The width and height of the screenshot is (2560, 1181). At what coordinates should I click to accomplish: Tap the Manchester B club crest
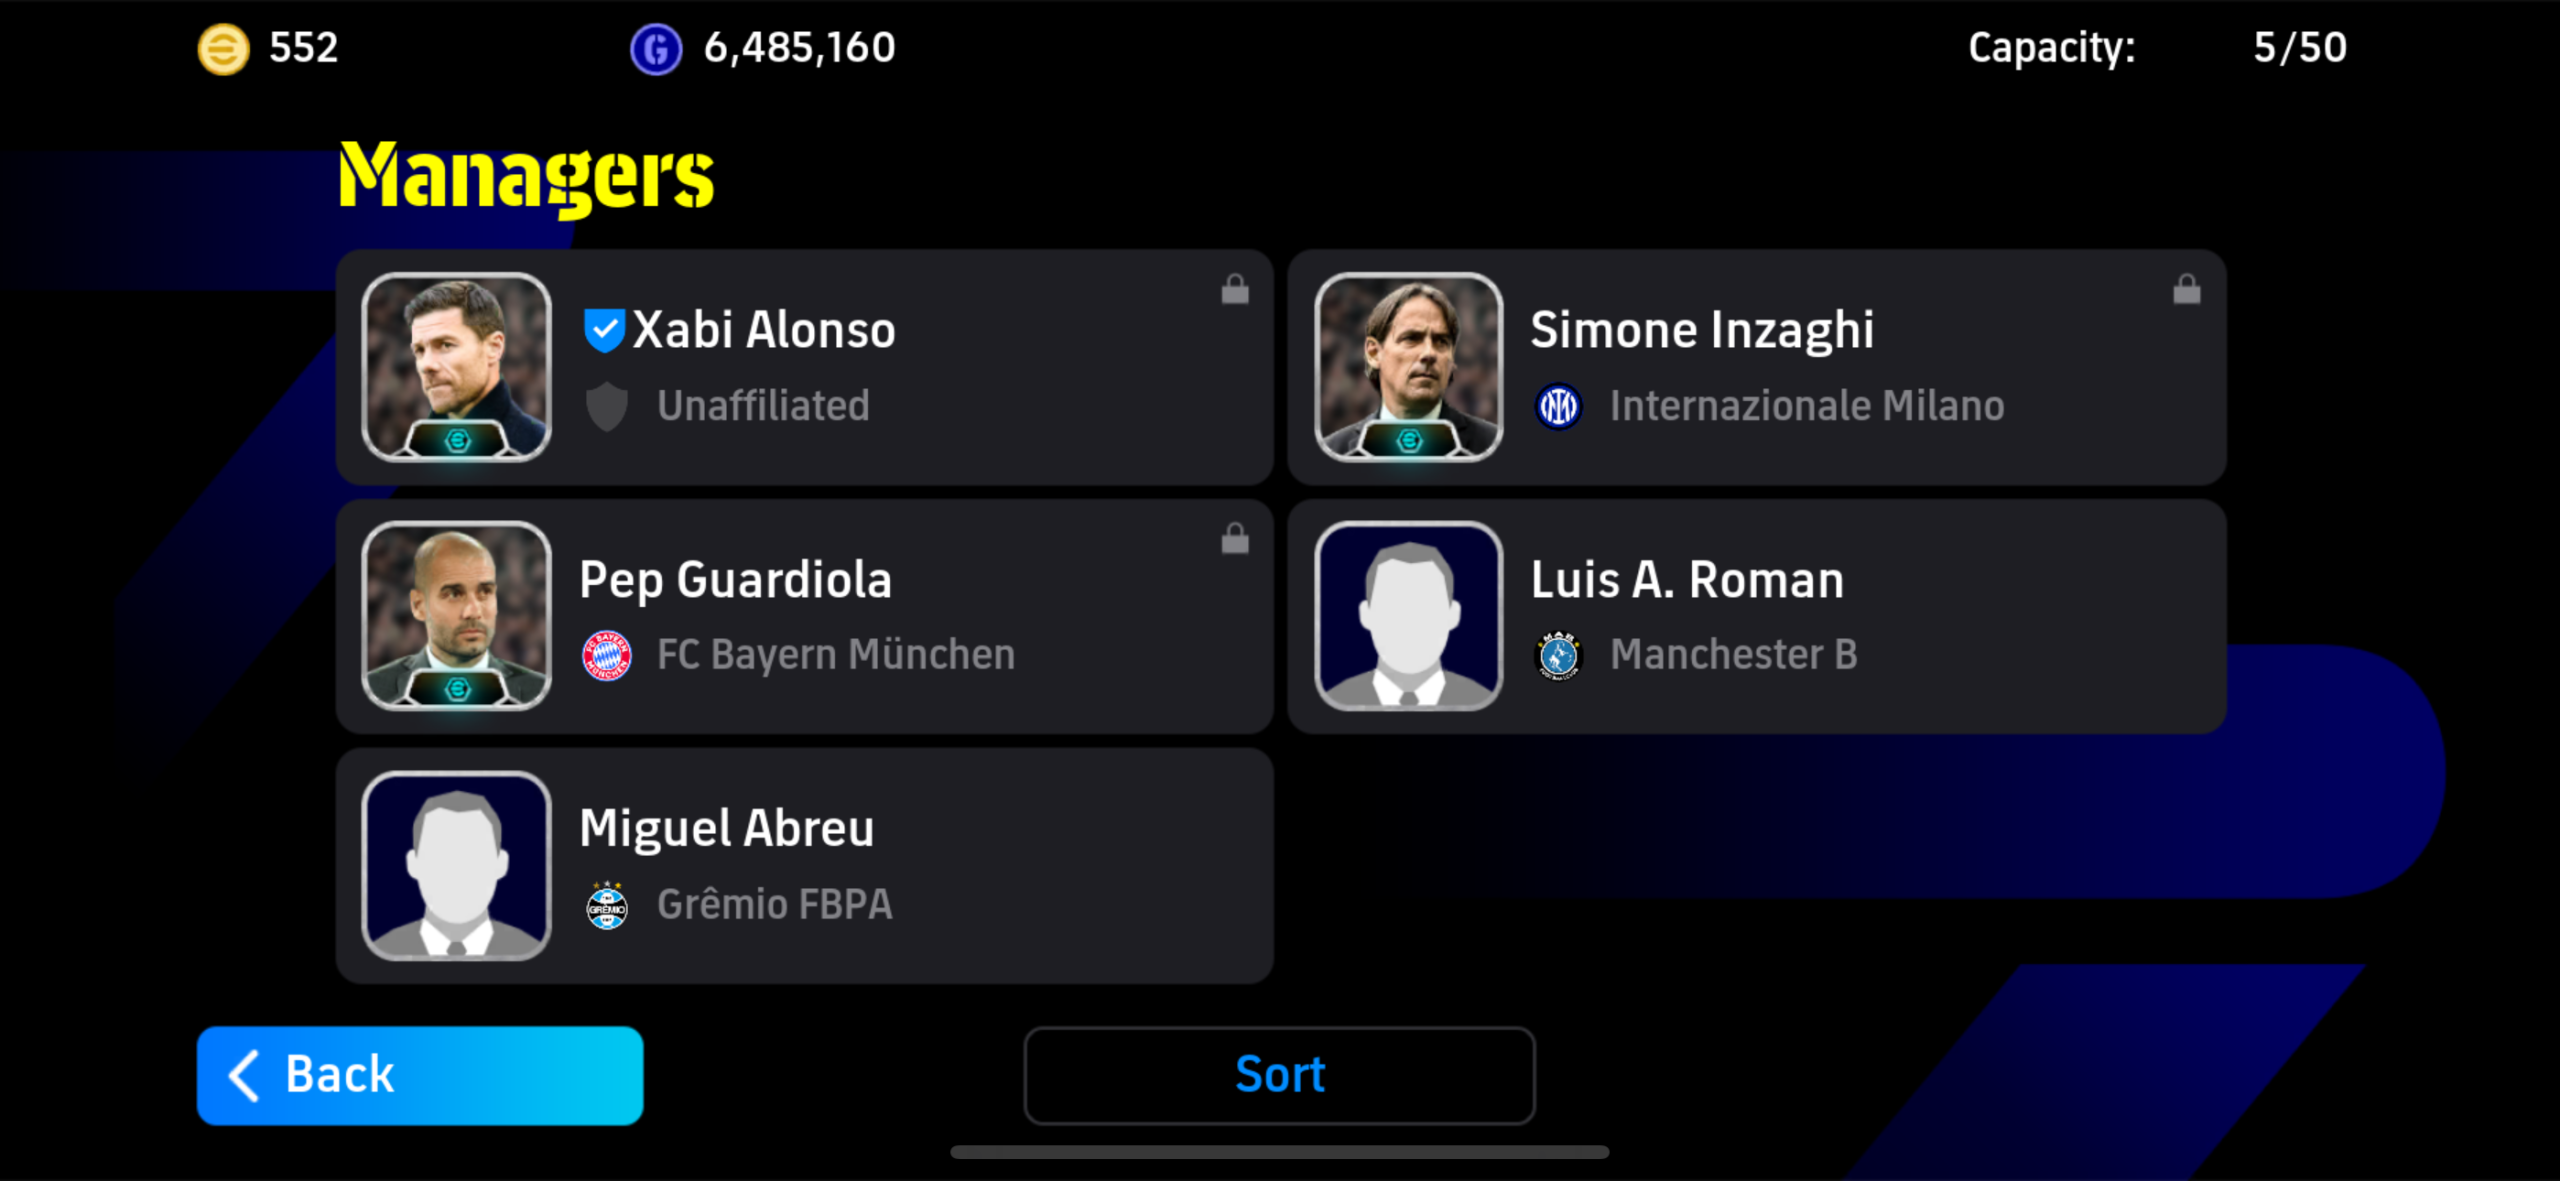[1558, 656]
